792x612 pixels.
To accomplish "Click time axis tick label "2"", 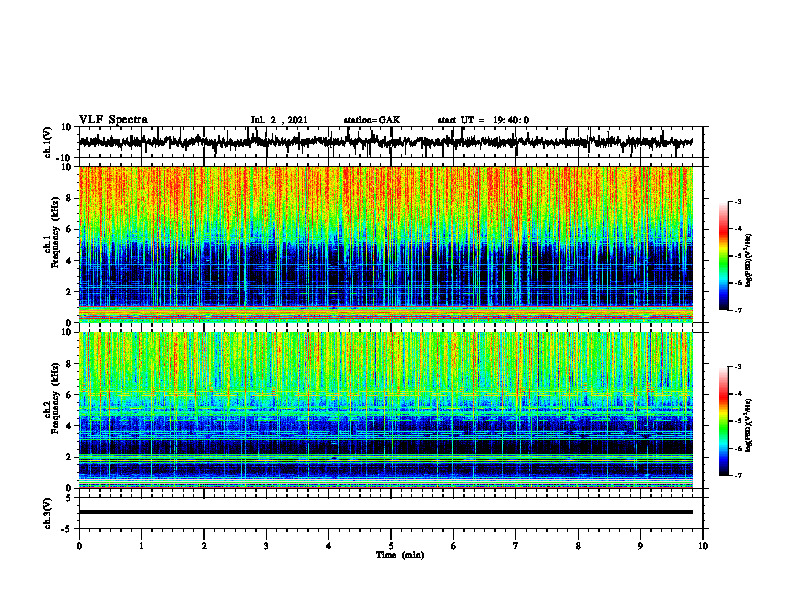I will (x=204, y=546).
